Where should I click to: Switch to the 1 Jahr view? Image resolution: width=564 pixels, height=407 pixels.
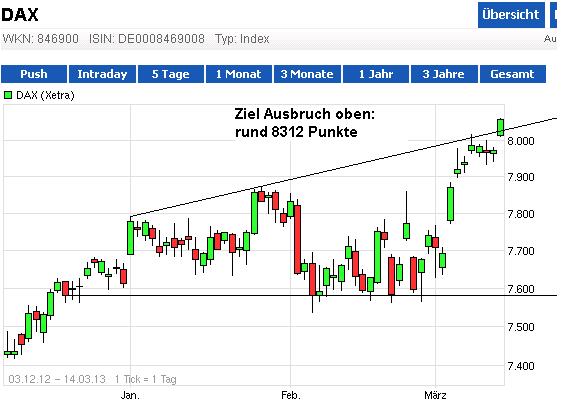(x=376, y=74)
